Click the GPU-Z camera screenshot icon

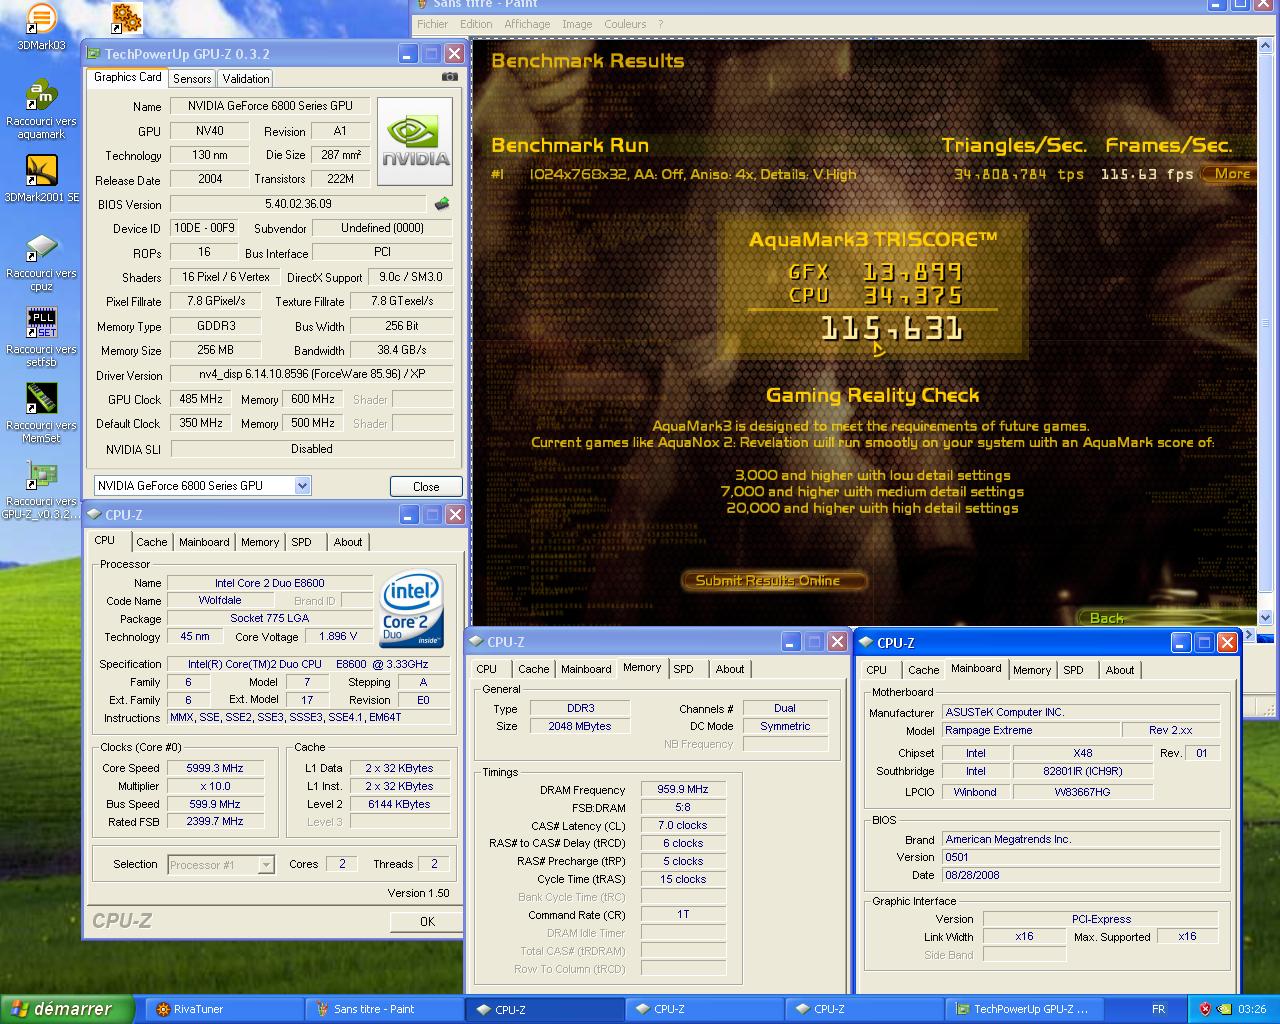[x=450, y=77]
